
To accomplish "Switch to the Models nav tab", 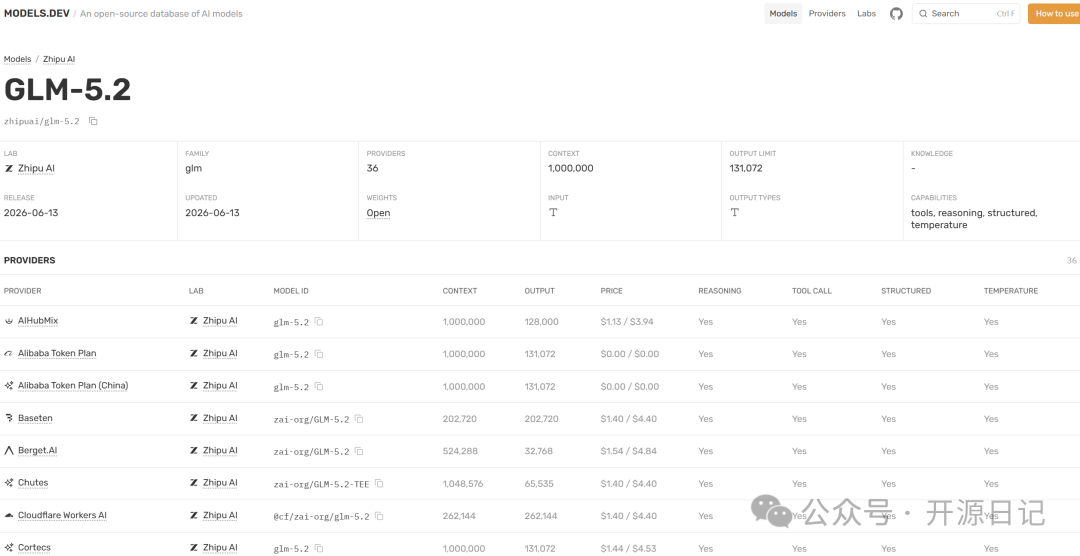I will pyautogui.click(x=783, y=14).
